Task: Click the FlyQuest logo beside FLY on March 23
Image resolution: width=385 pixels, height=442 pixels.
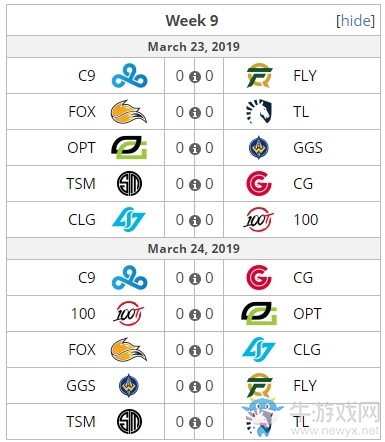Action: click(x=259, y=76)
